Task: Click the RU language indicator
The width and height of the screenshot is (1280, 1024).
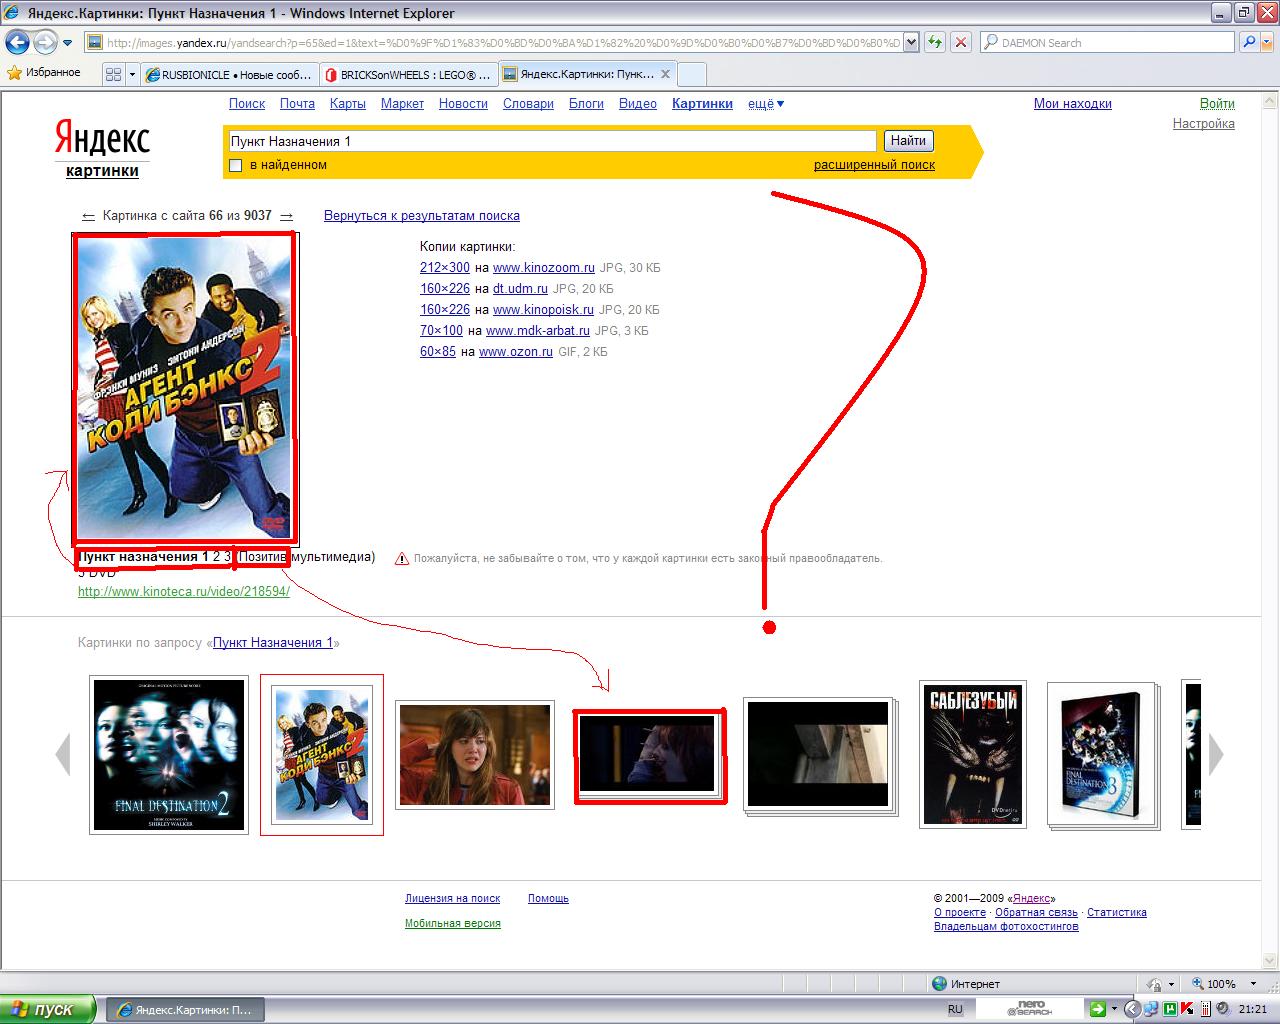Action: pos(955,1010)
